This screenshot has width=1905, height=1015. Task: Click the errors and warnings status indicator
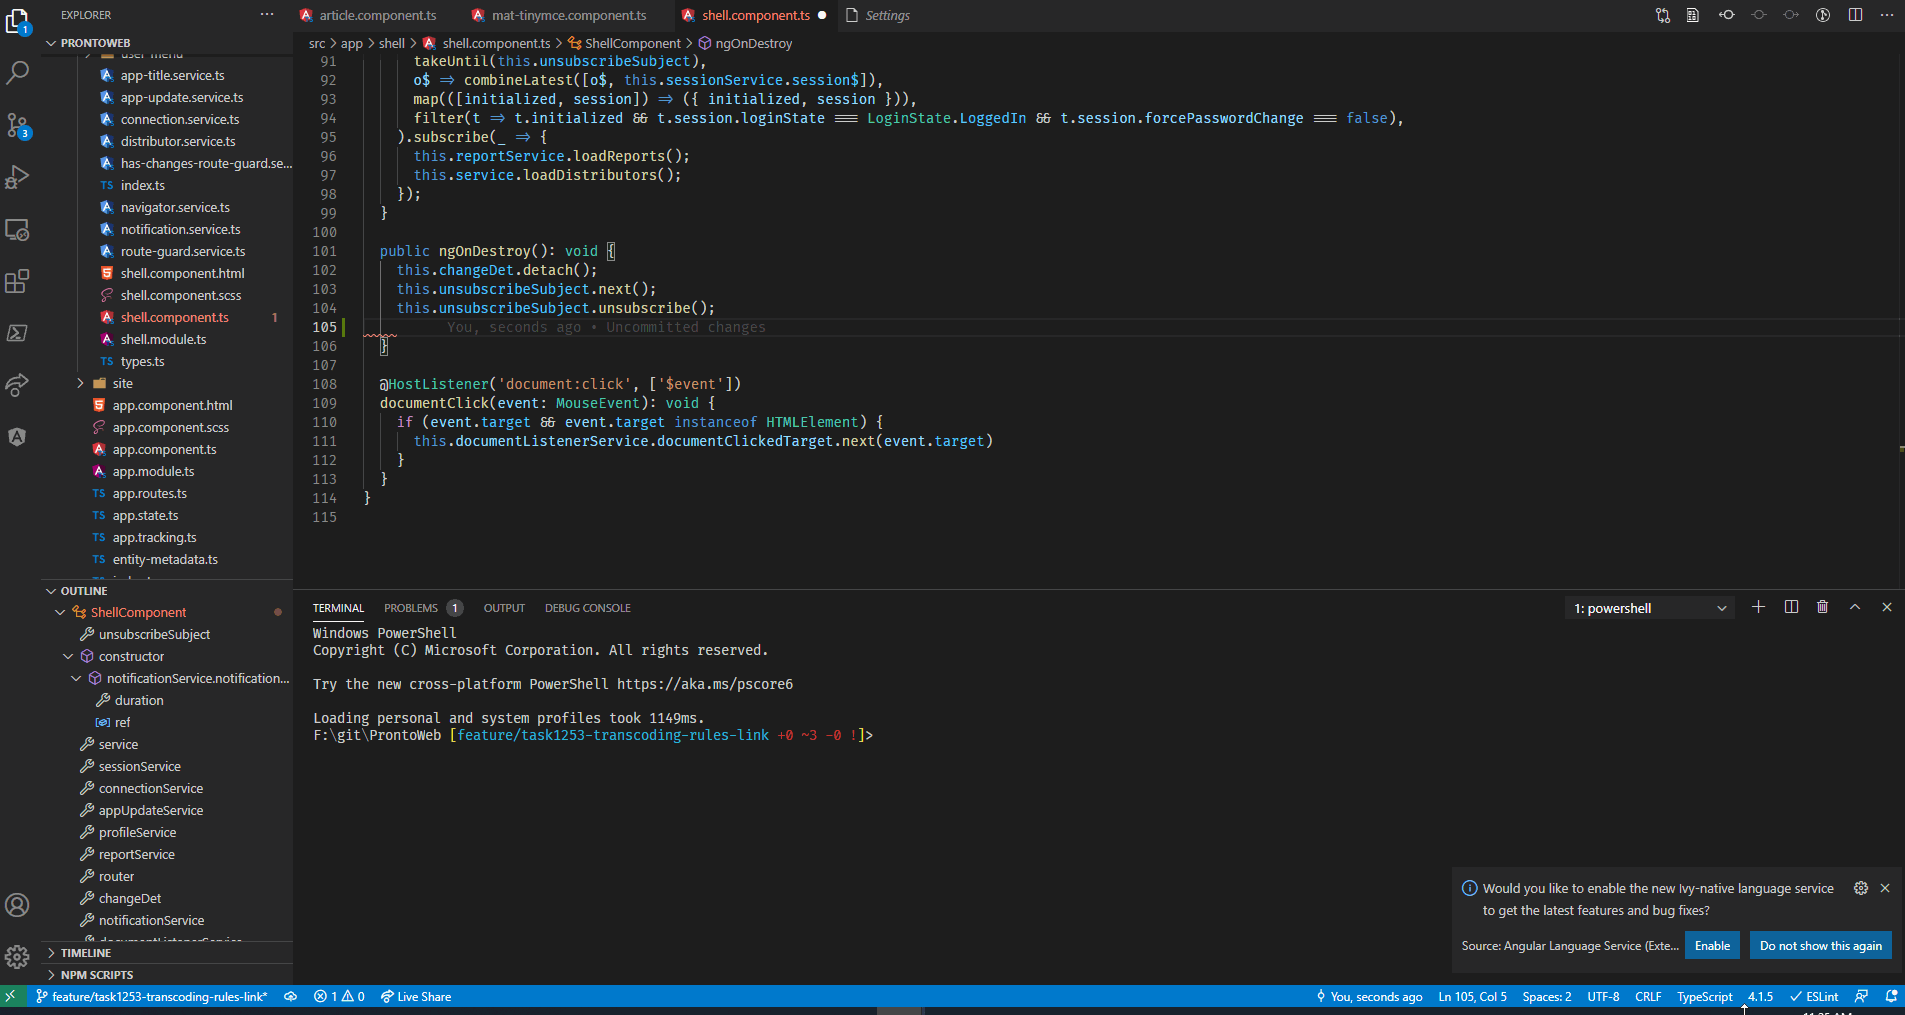click(x=339, y=997)
